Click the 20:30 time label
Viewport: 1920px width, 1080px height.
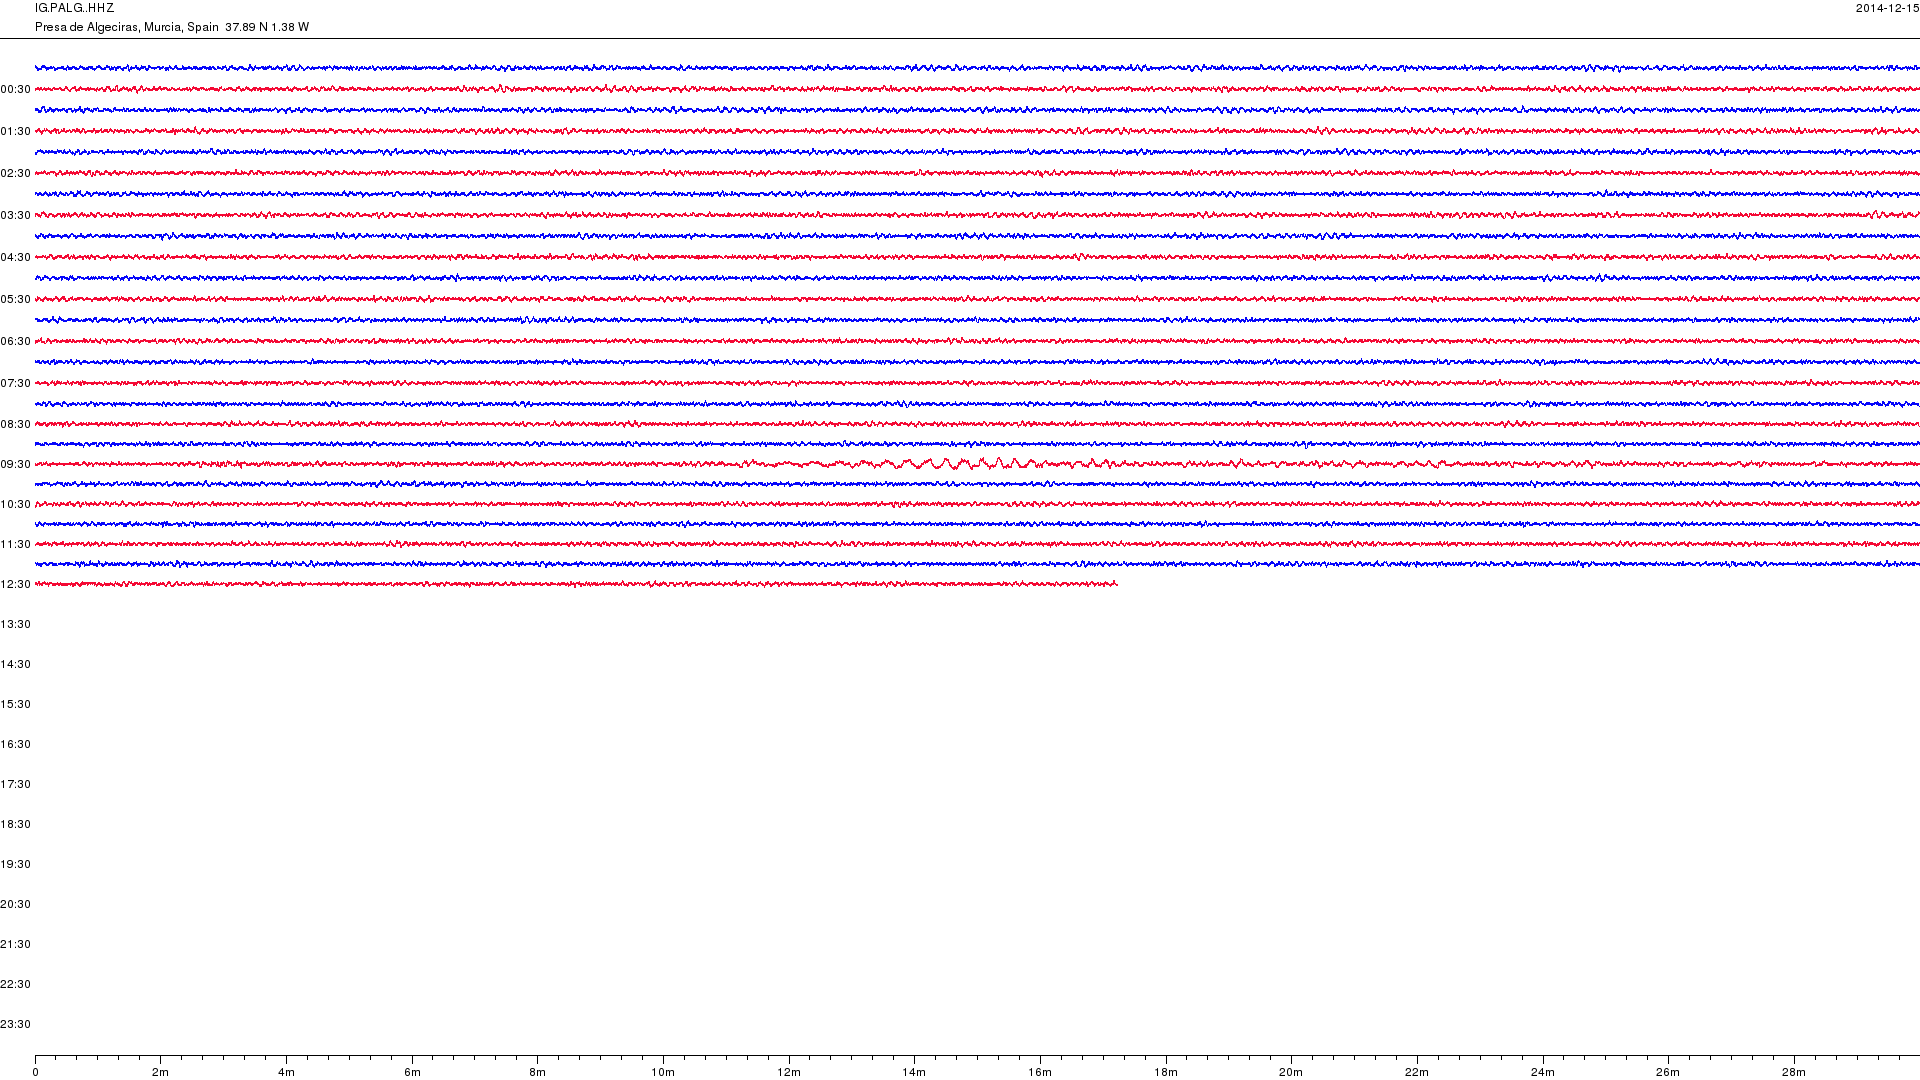(15, 904)
